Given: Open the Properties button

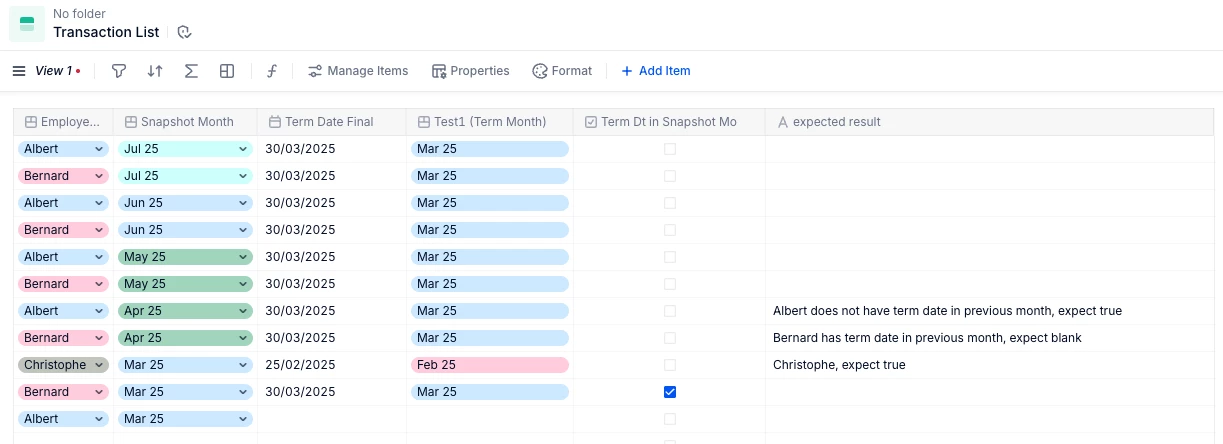Looking at the screenshot, I should point(471,71).
